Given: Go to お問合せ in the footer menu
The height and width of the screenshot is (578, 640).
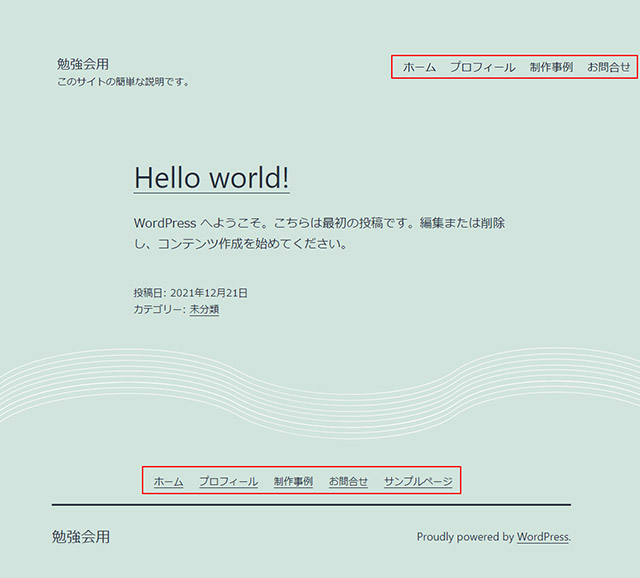Looking at the screenshot, I should coord(348,482).
